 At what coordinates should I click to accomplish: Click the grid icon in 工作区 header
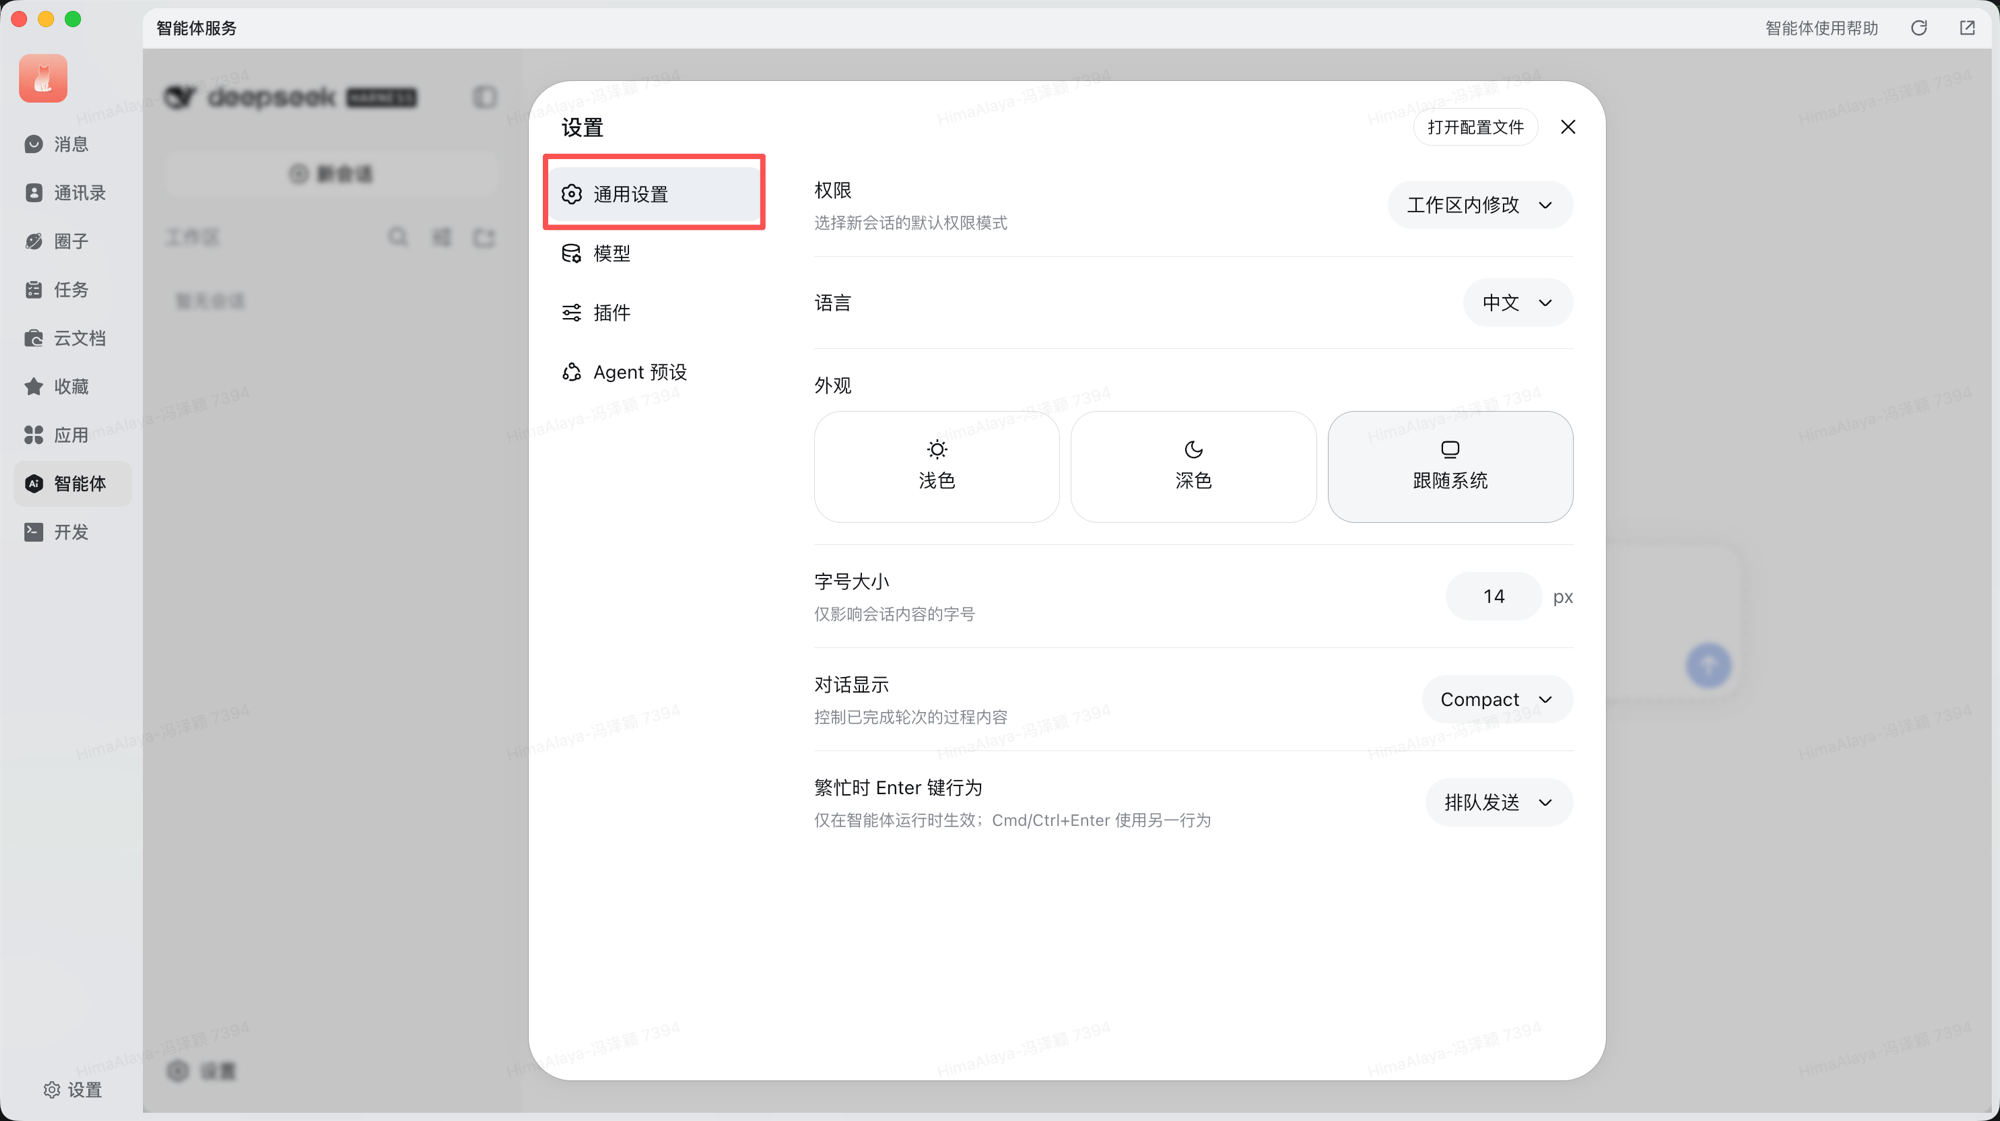442,237
